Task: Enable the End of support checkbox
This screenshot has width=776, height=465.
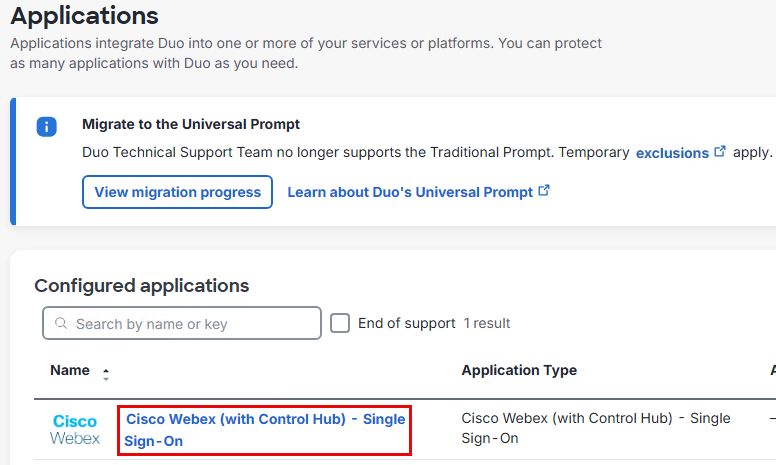Action: (340, 323)
